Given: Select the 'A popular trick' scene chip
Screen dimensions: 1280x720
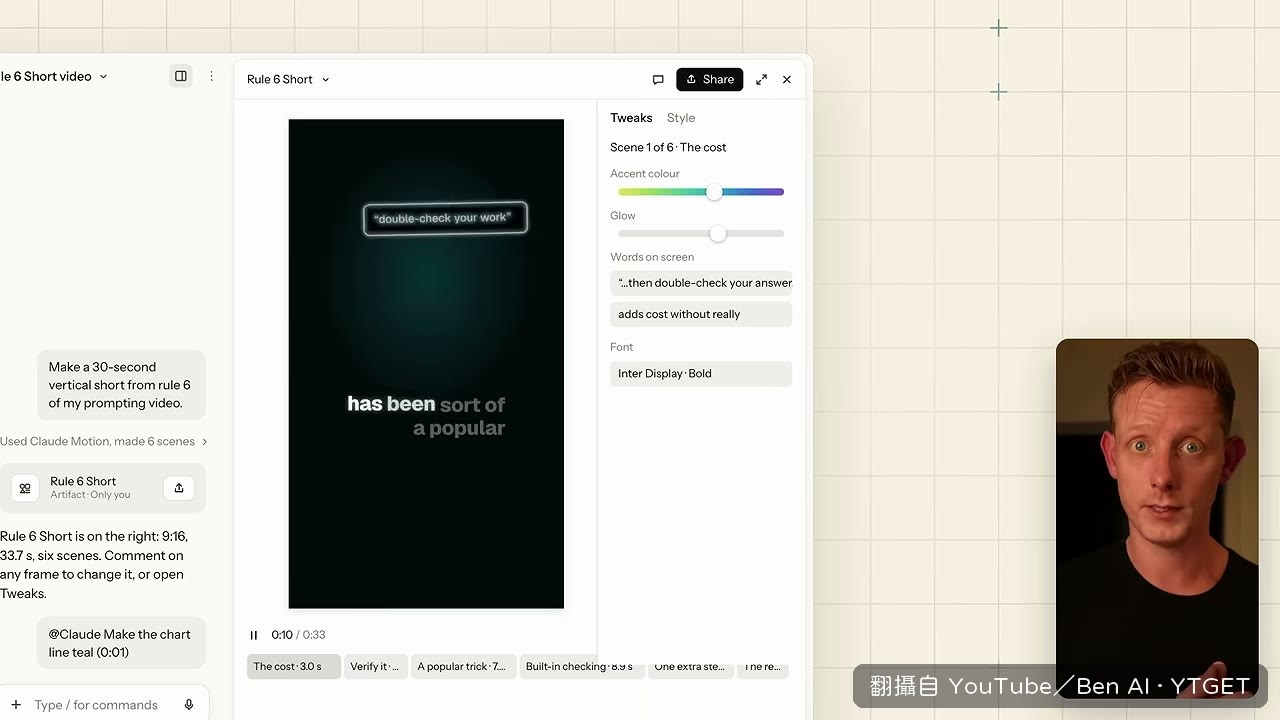Looking at the screenshot, I should click(463, 667).
